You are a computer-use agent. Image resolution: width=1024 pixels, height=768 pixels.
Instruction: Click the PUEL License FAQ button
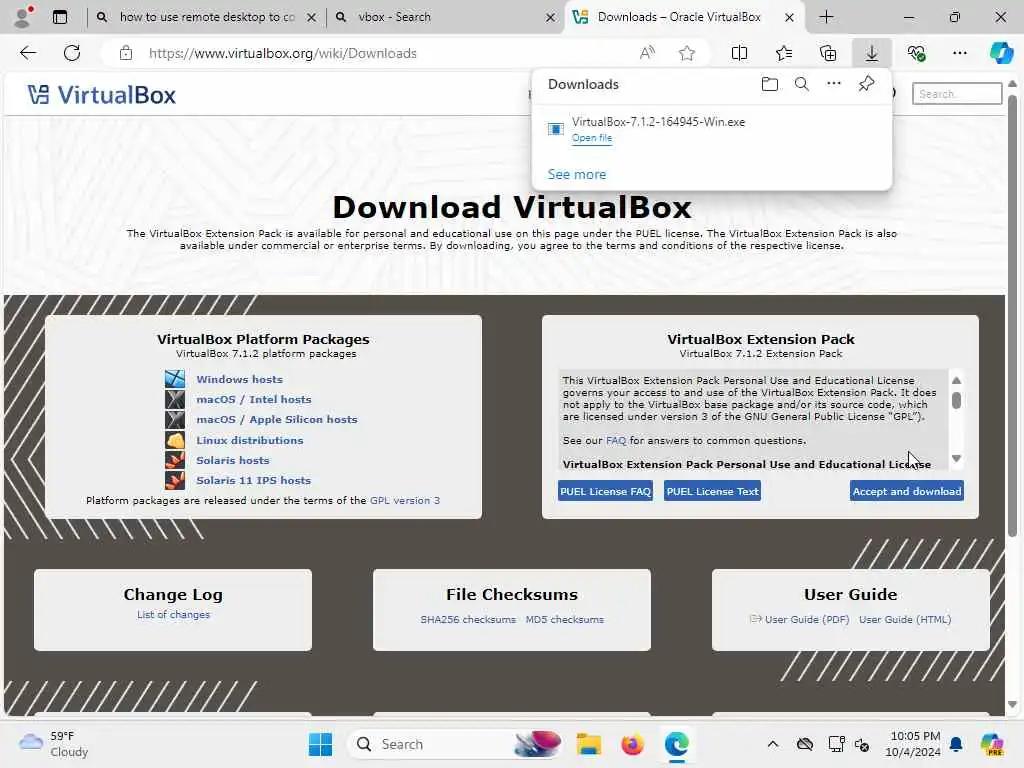click(605, 491)
